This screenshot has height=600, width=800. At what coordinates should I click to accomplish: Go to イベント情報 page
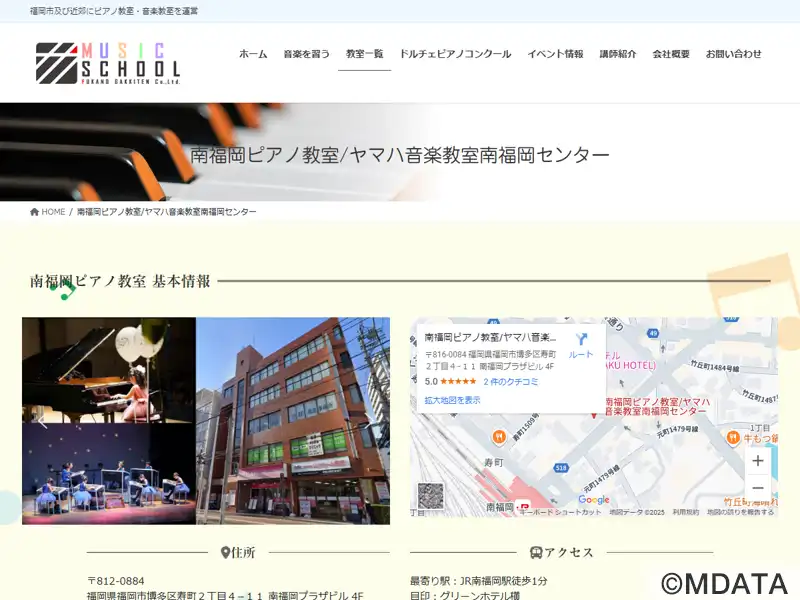(555, 54)
